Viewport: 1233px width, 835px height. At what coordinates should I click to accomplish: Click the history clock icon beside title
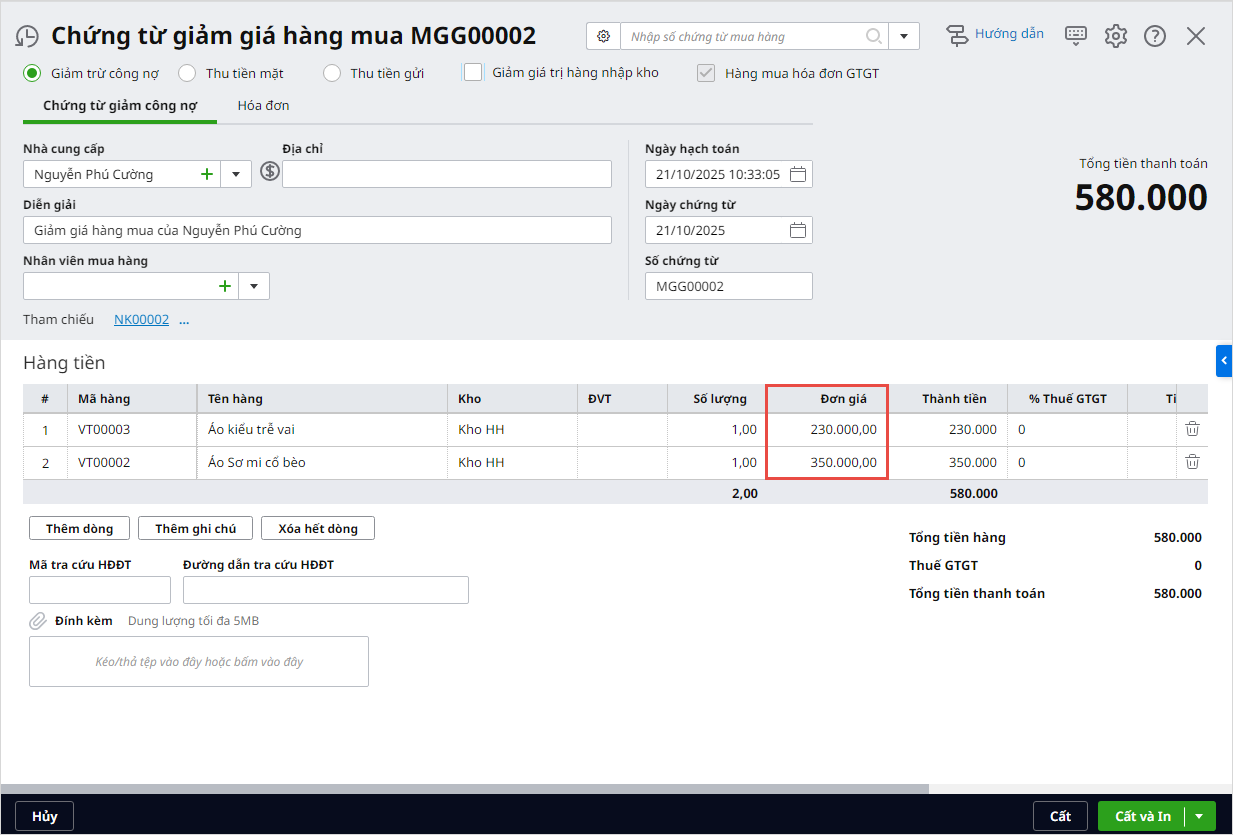27,37
